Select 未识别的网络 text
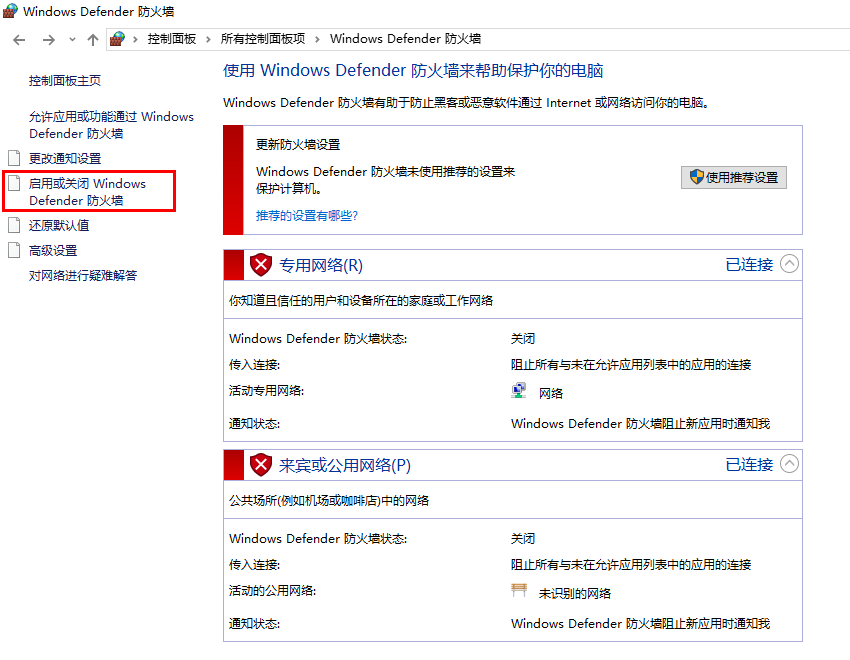850x660 pixels. (575, 593)
